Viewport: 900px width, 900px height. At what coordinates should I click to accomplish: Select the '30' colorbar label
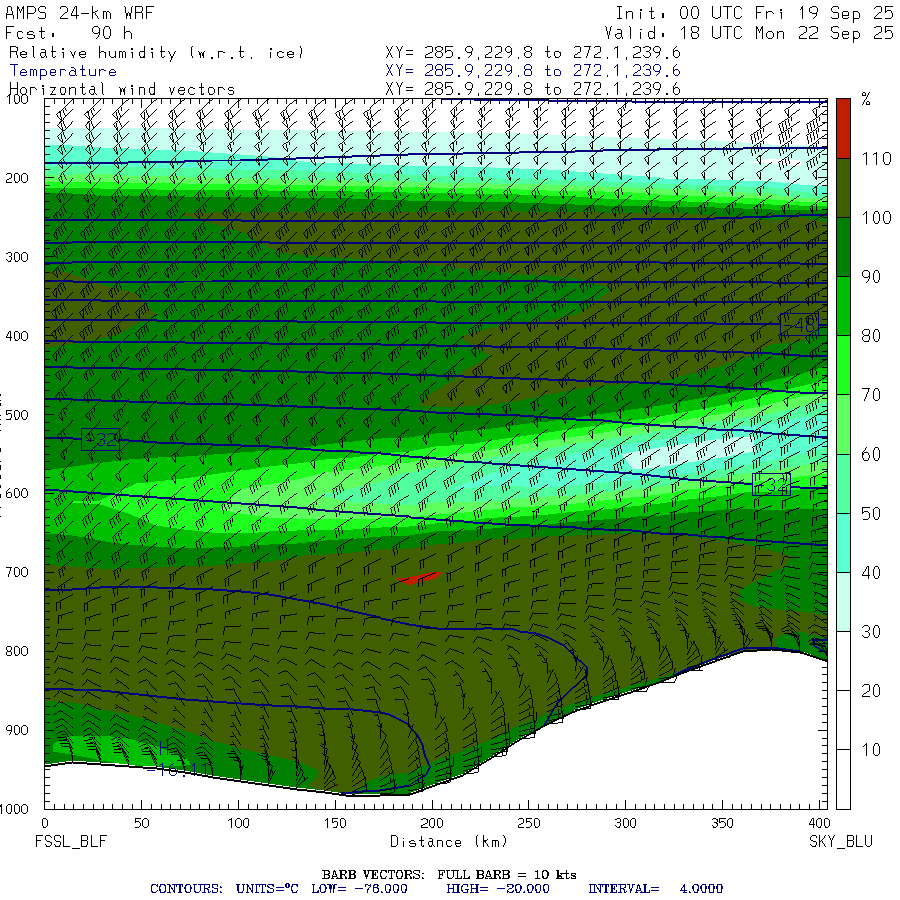click(871, 631)
